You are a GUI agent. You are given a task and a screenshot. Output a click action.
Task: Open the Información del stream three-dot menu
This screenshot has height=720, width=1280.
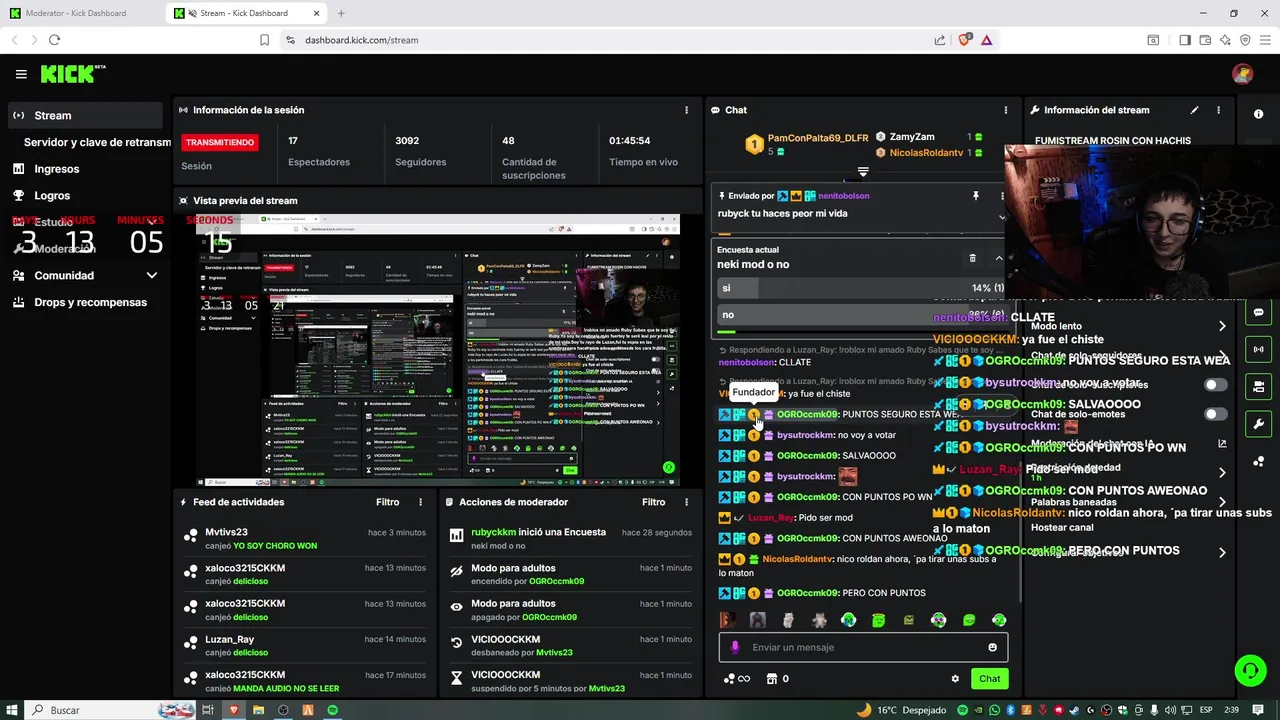[x=1218, y=110]
